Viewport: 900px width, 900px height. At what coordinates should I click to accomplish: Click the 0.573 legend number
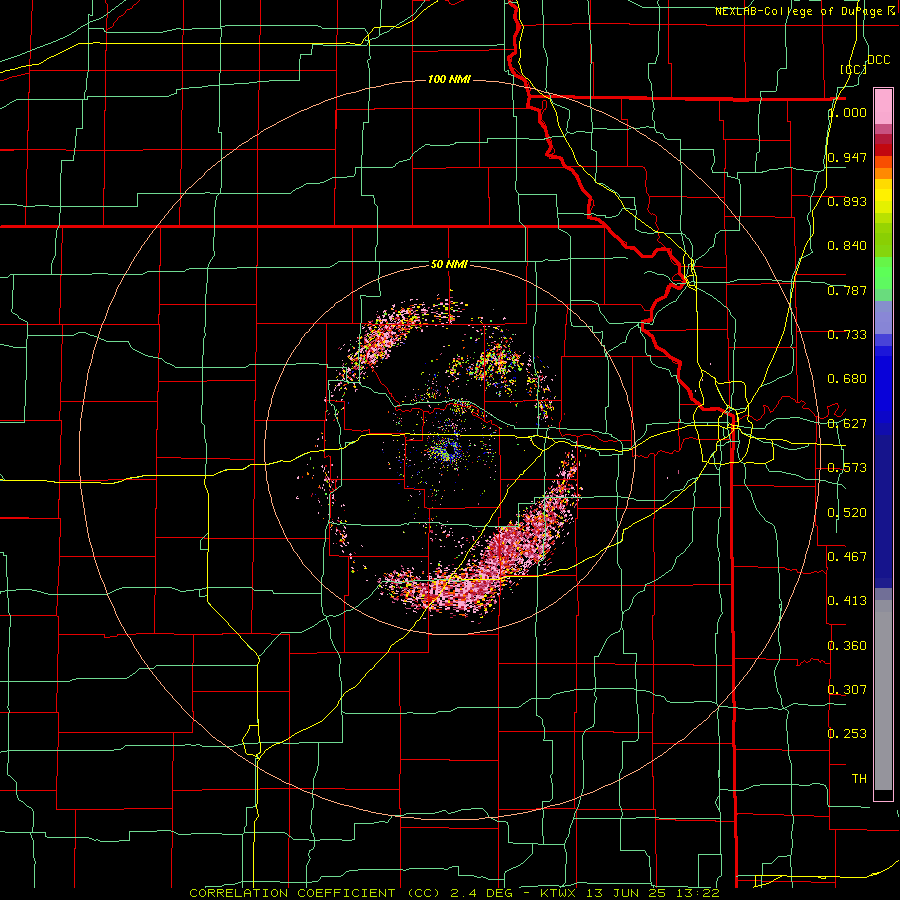click(847, 468)
